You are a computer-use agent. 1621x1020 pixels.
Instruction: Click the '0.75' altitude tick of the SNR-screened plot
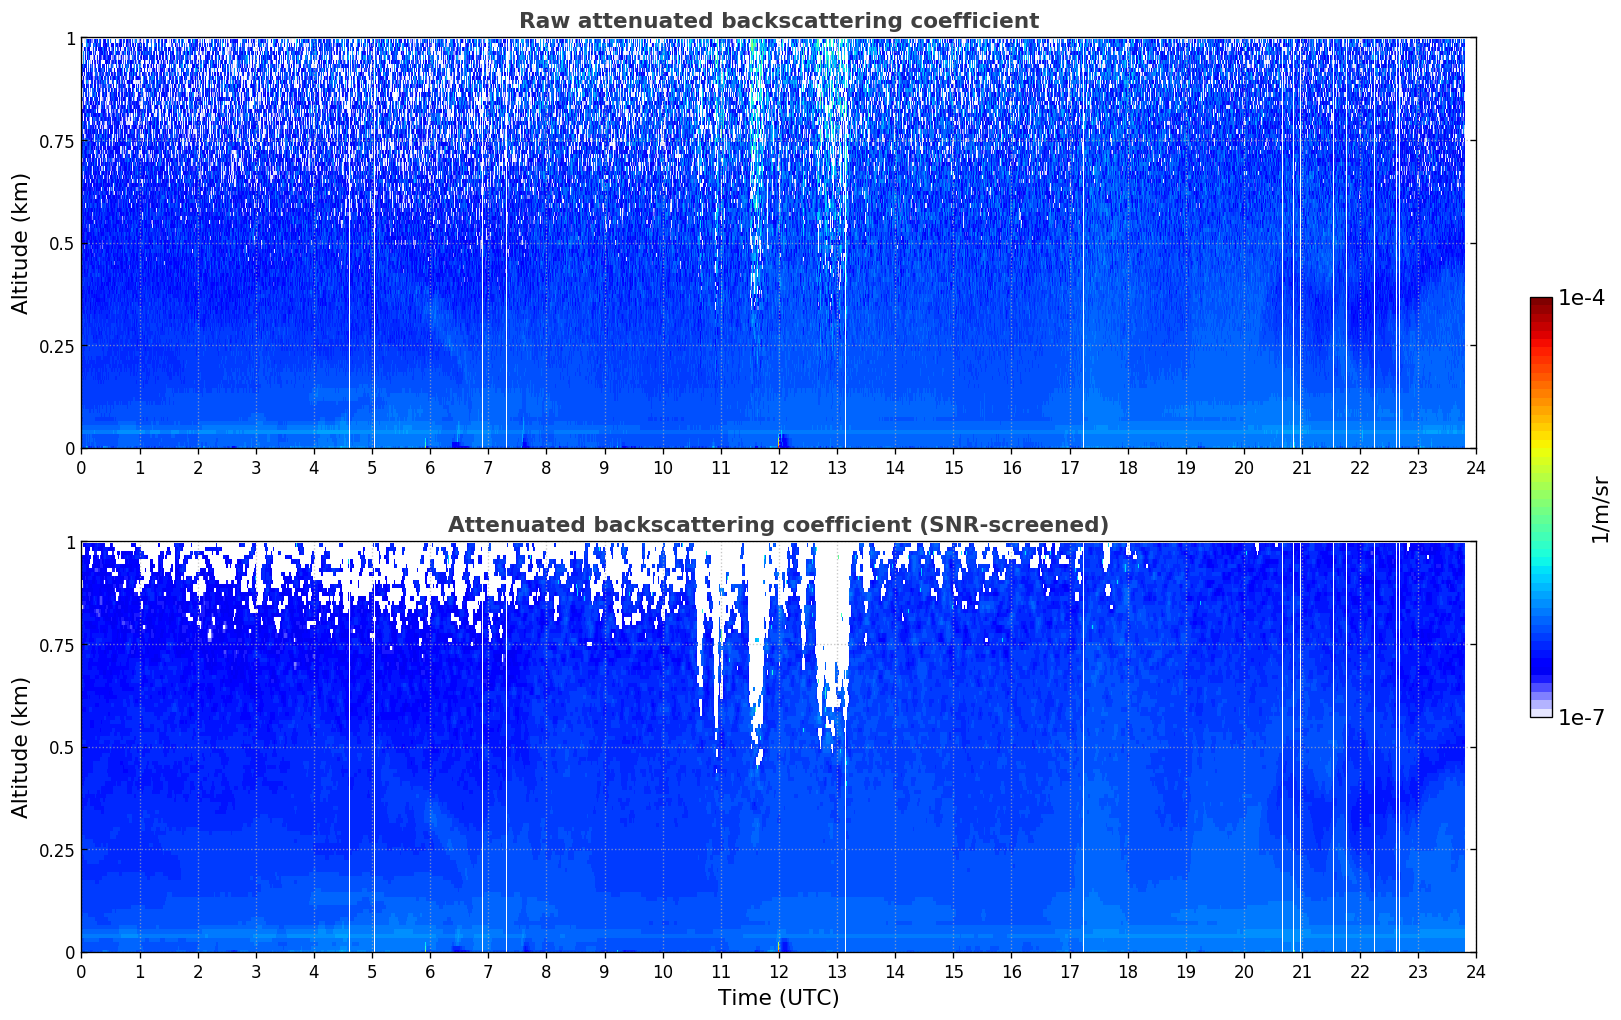point(58,646)
